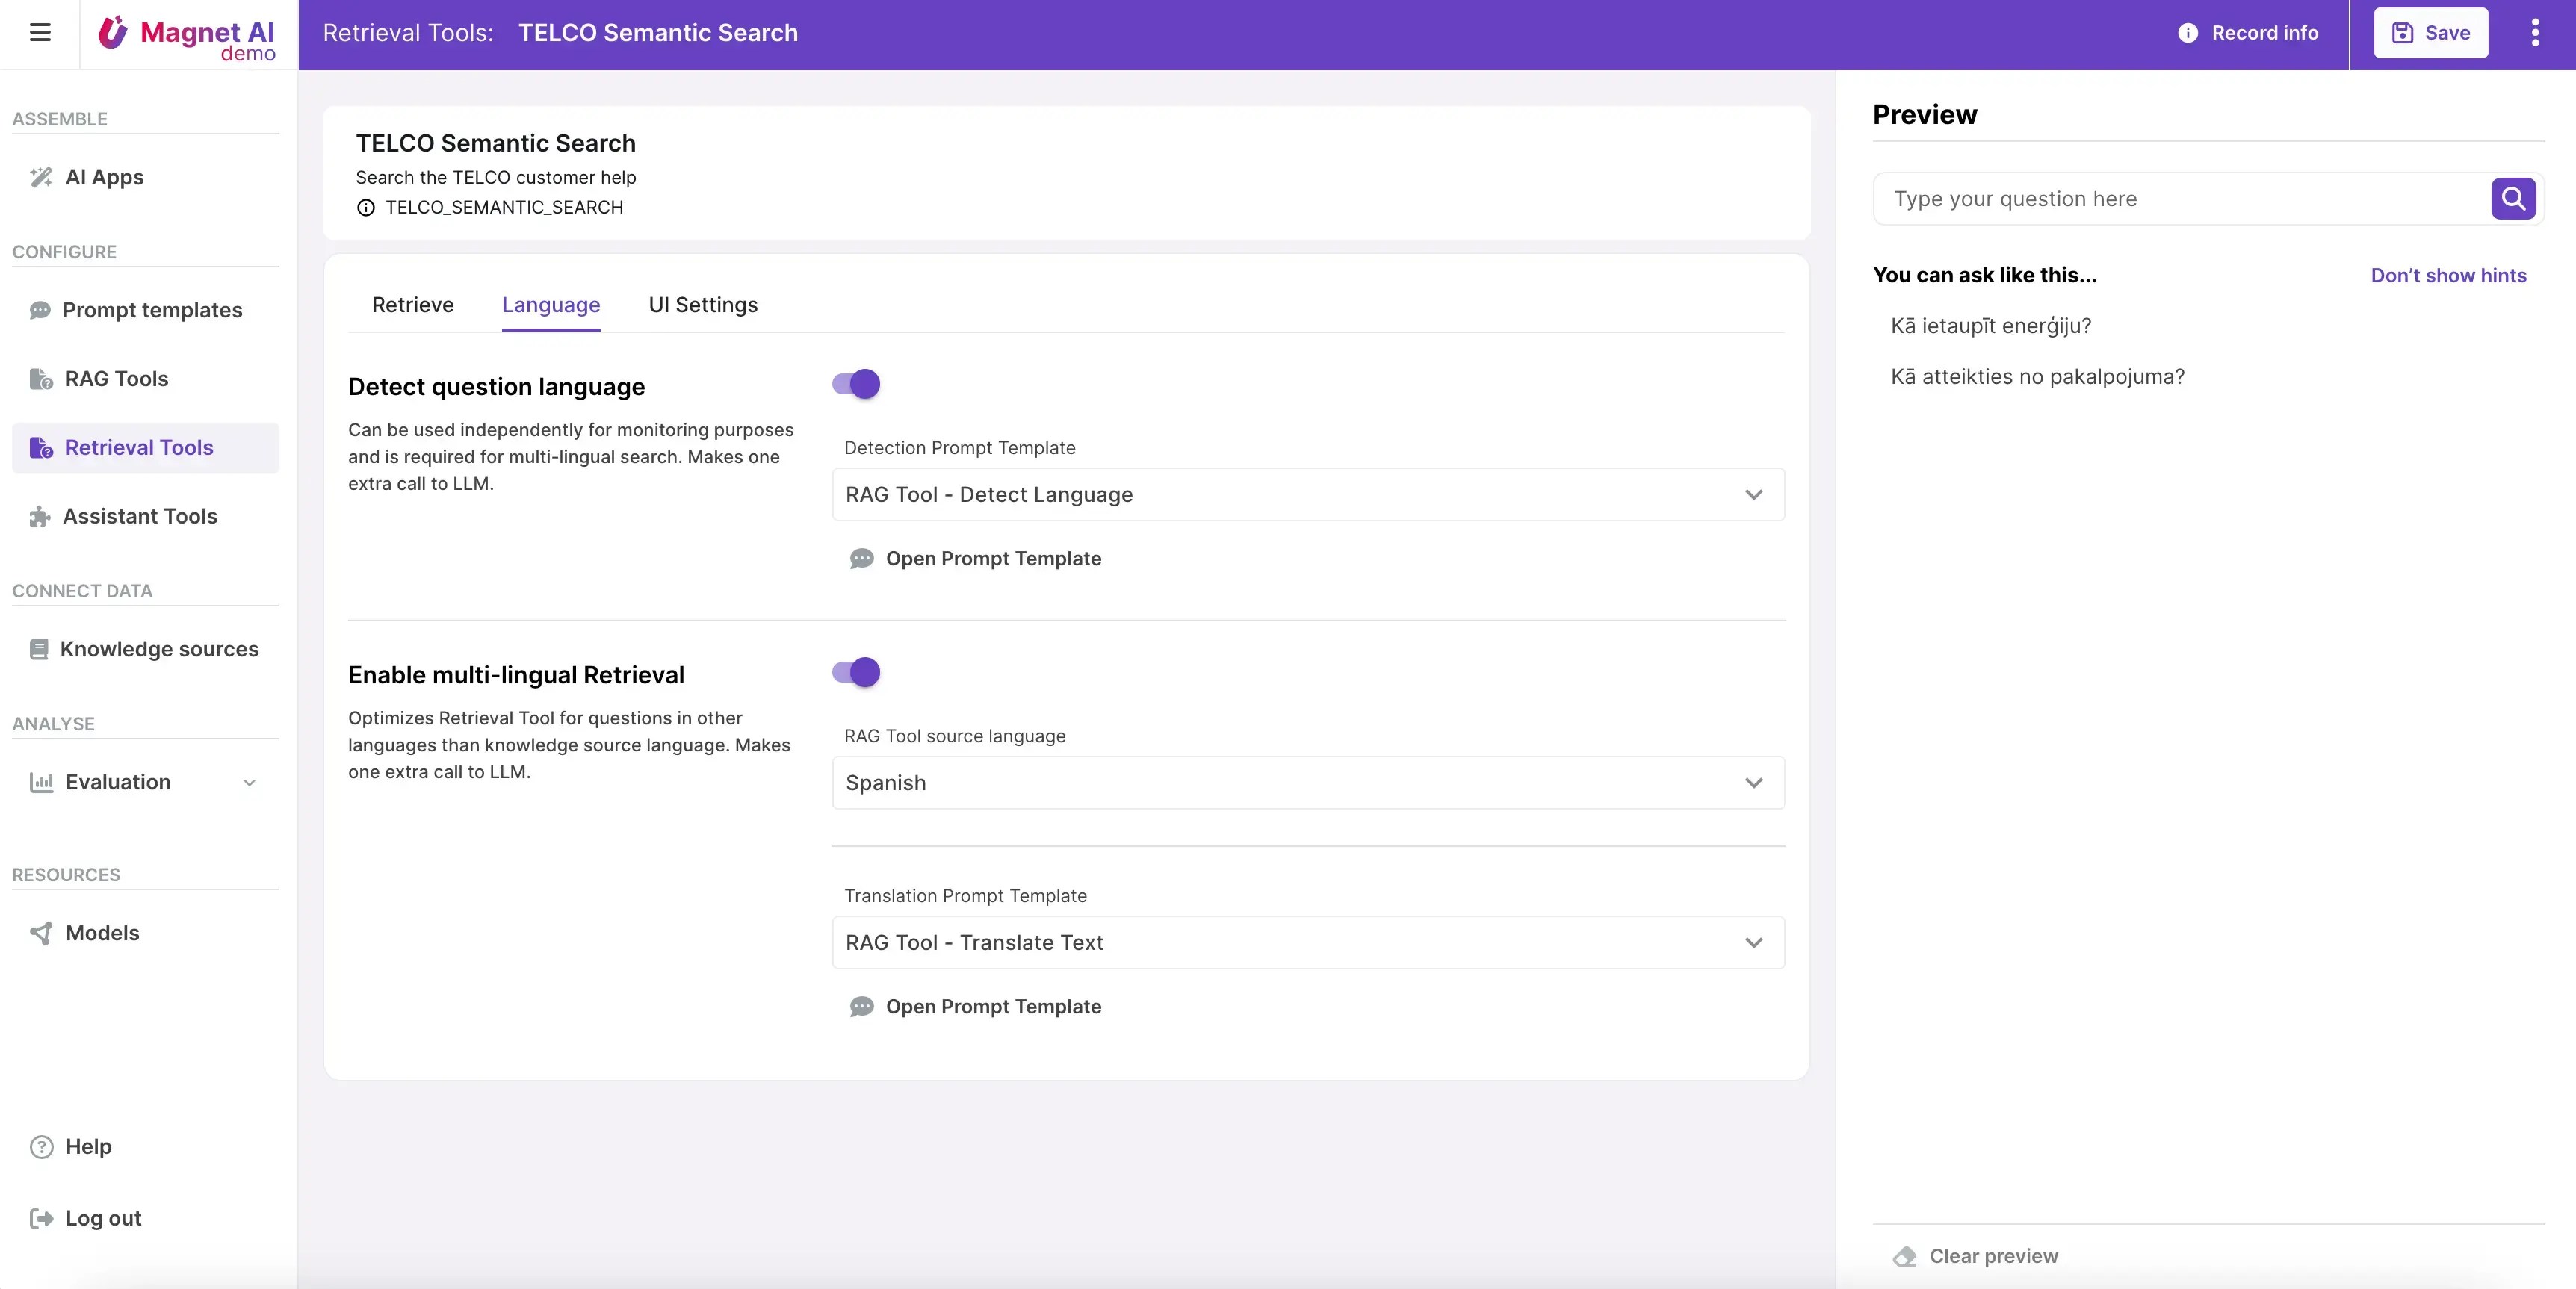The width and height of the screenshot is (2576, 1289).
Task: Toggle Detect question language switch
Action: click(x=856, y=384)
